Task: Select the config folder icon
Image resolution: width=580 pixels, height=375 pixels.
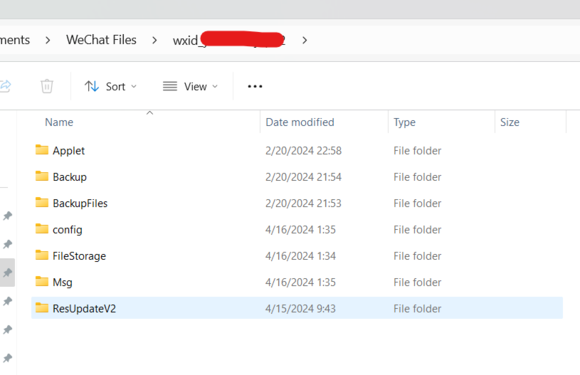Action: (42, 229)
